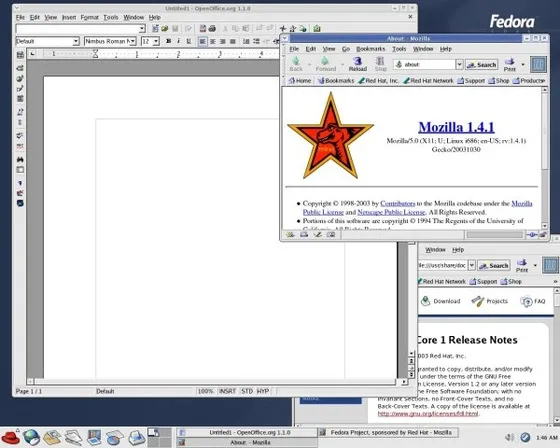Viewport: 560px width, 448px height.
Task: Click the Export as PDF icon in OpenOffice
Action: [x=202, y=29]
